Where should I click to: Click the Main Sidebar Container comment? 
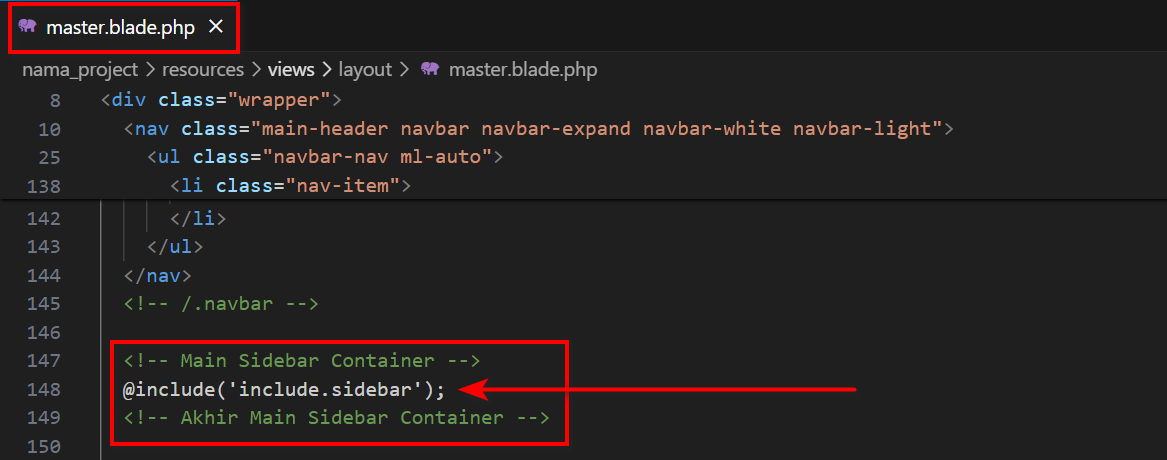[302, 361]
